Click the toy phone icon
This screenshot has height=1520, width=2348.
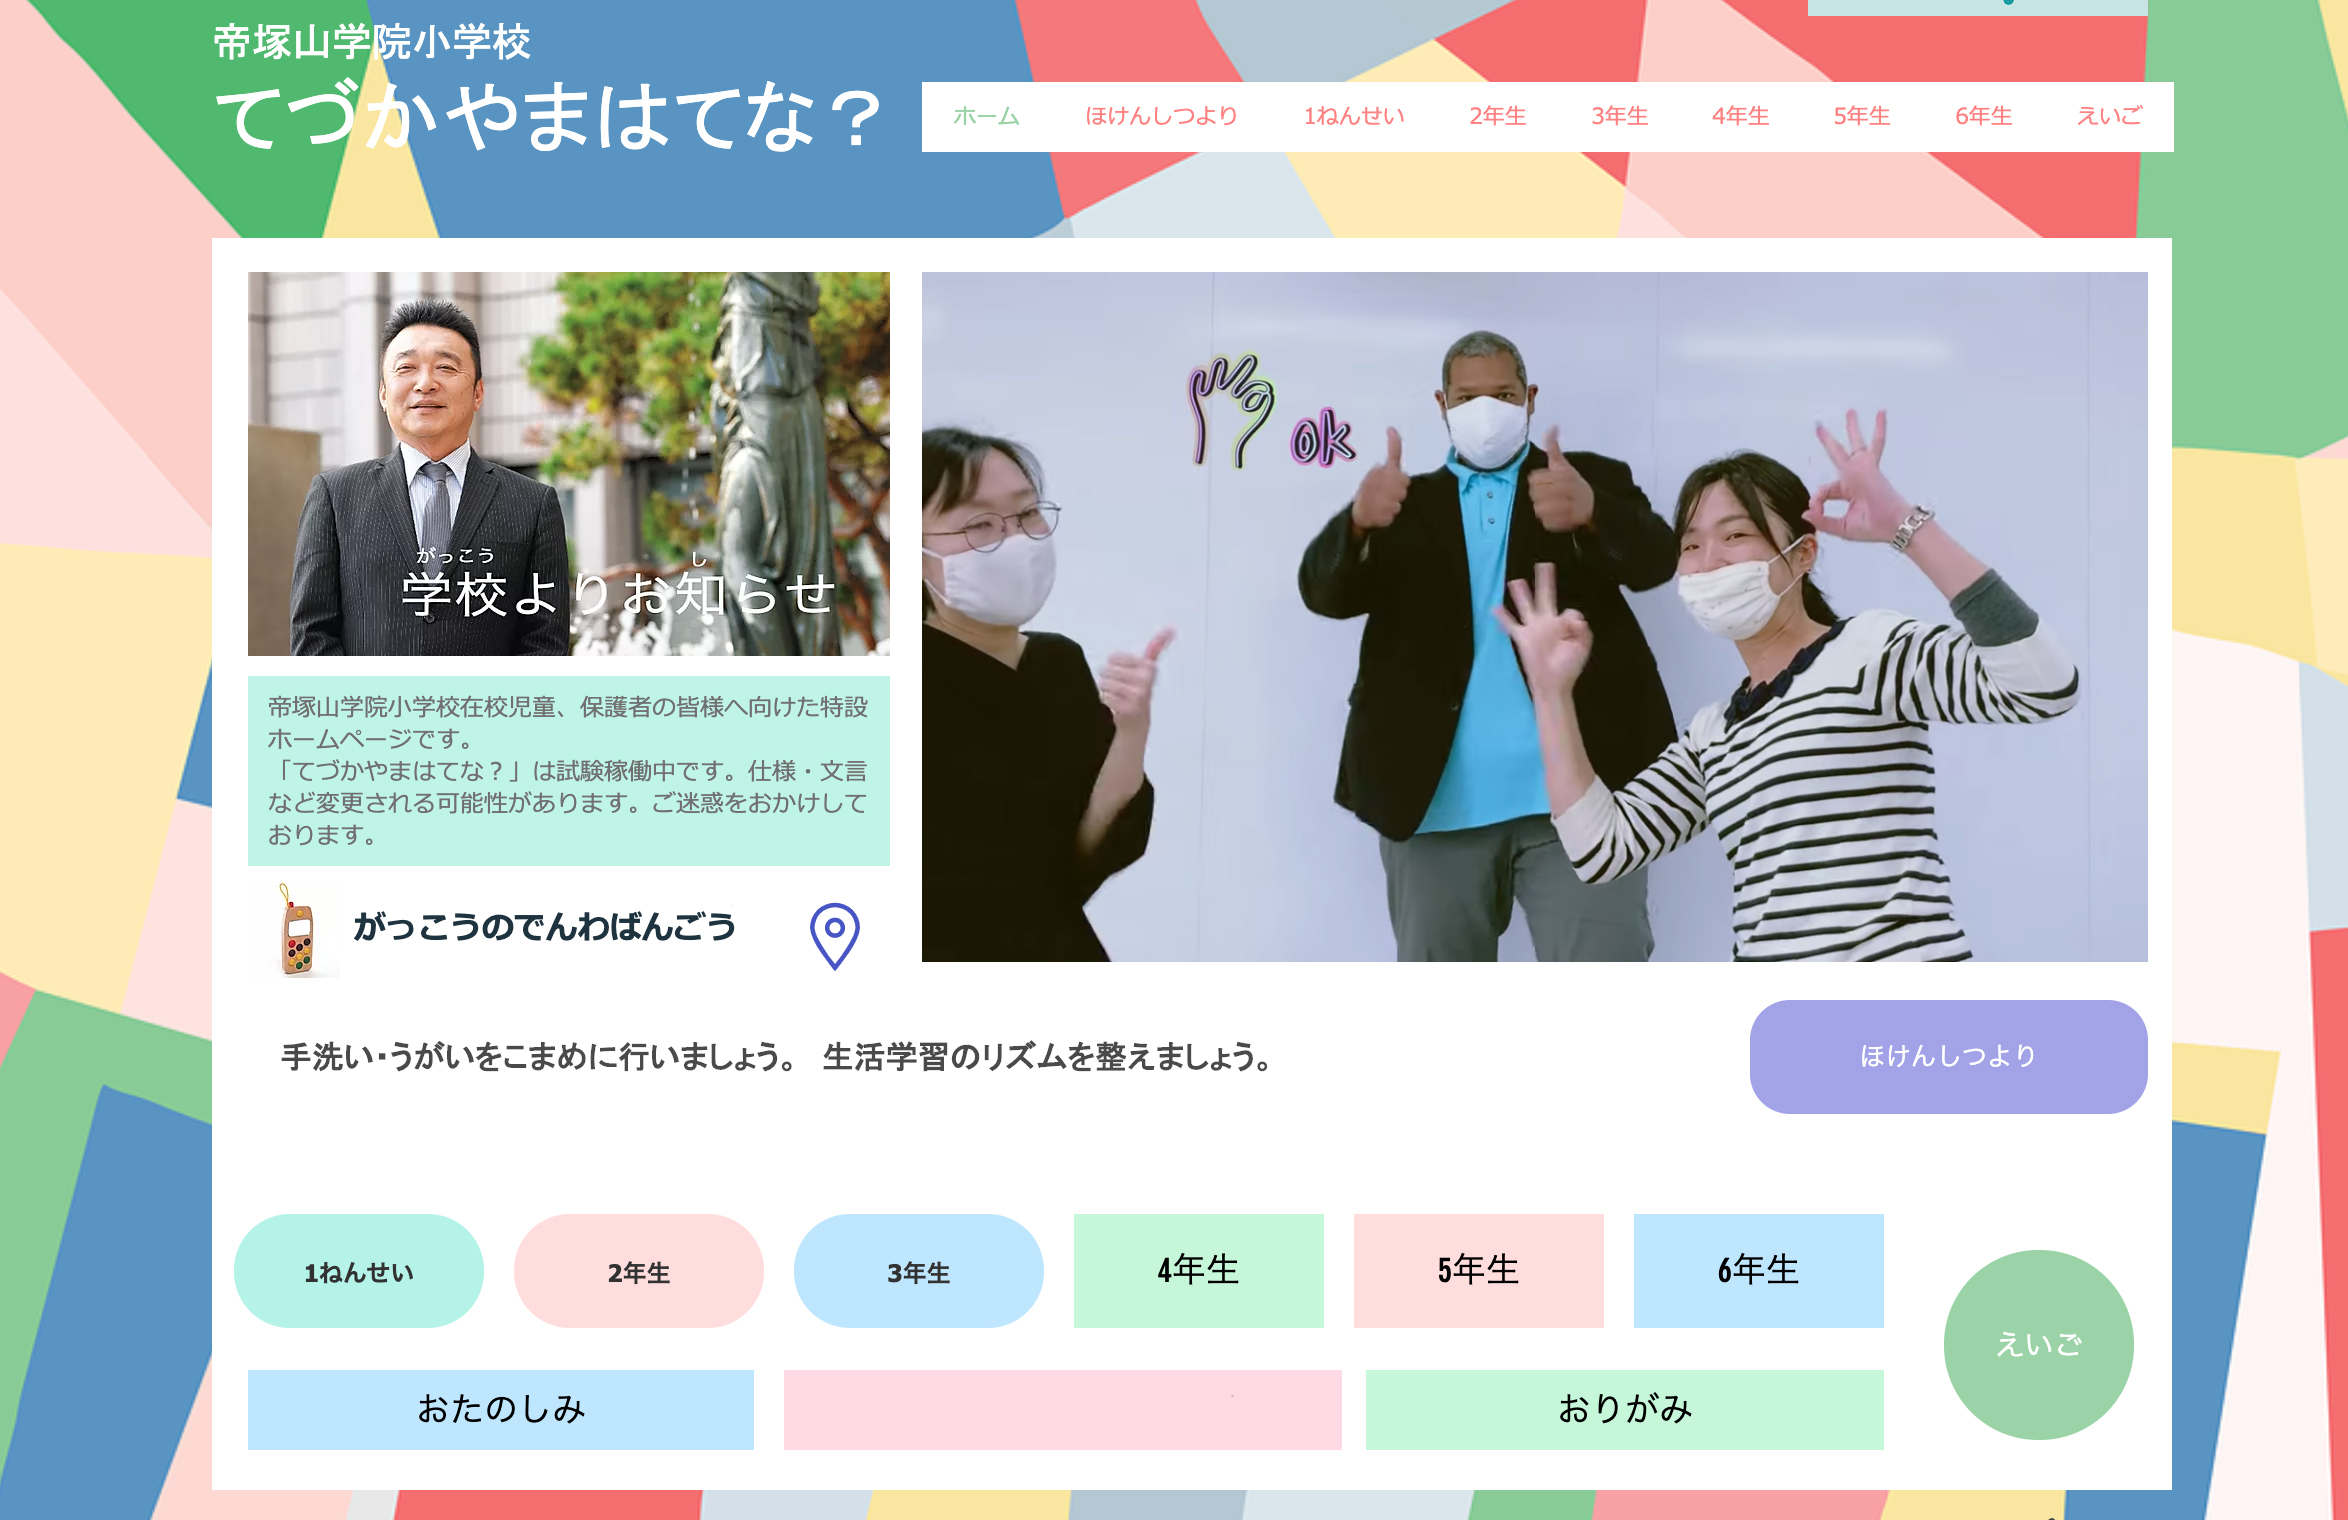click(x=297, y=931)
